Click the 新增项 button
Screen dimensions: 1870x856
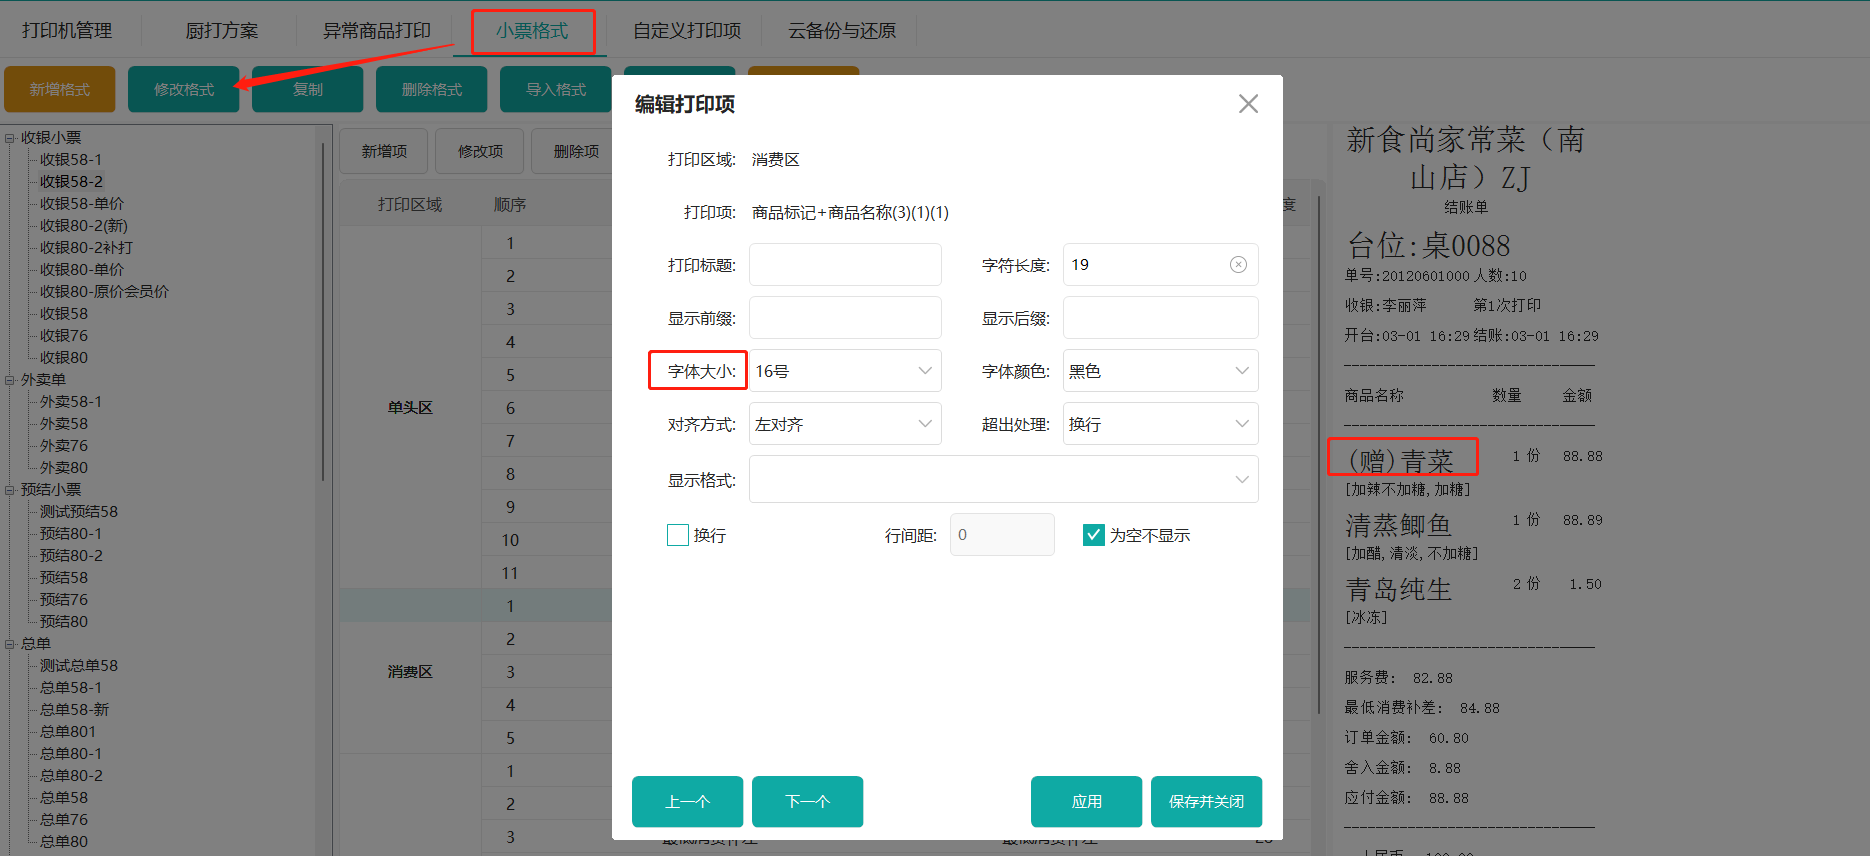coord(384,151)
